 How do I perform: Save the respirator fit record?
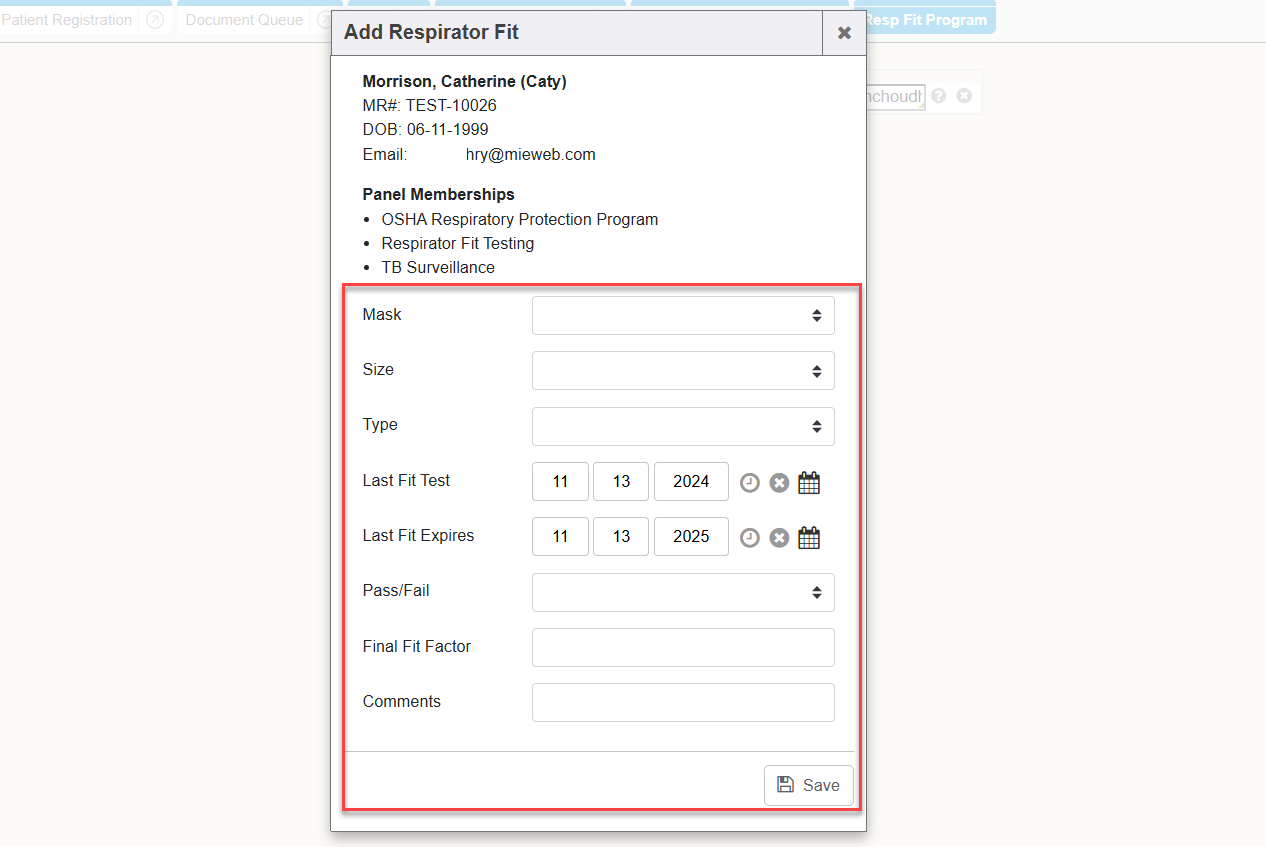(808, 785)
